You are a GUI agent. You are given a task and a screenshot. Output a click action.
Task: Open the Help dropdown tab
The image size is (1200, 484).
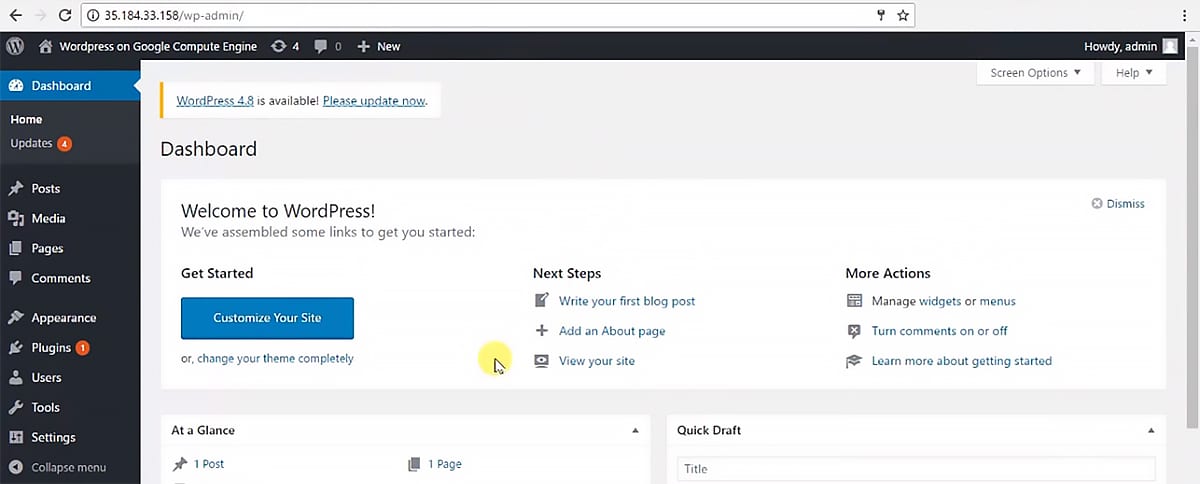coord(1134,73)
